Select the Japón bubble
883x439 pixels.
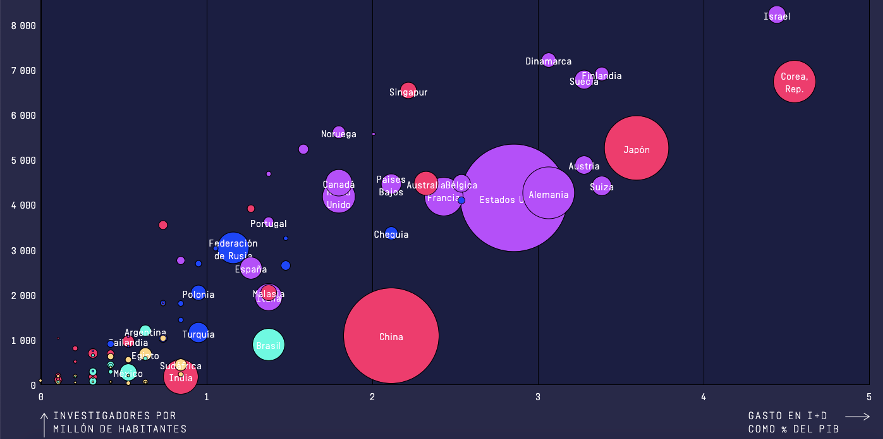pos(636,148)
